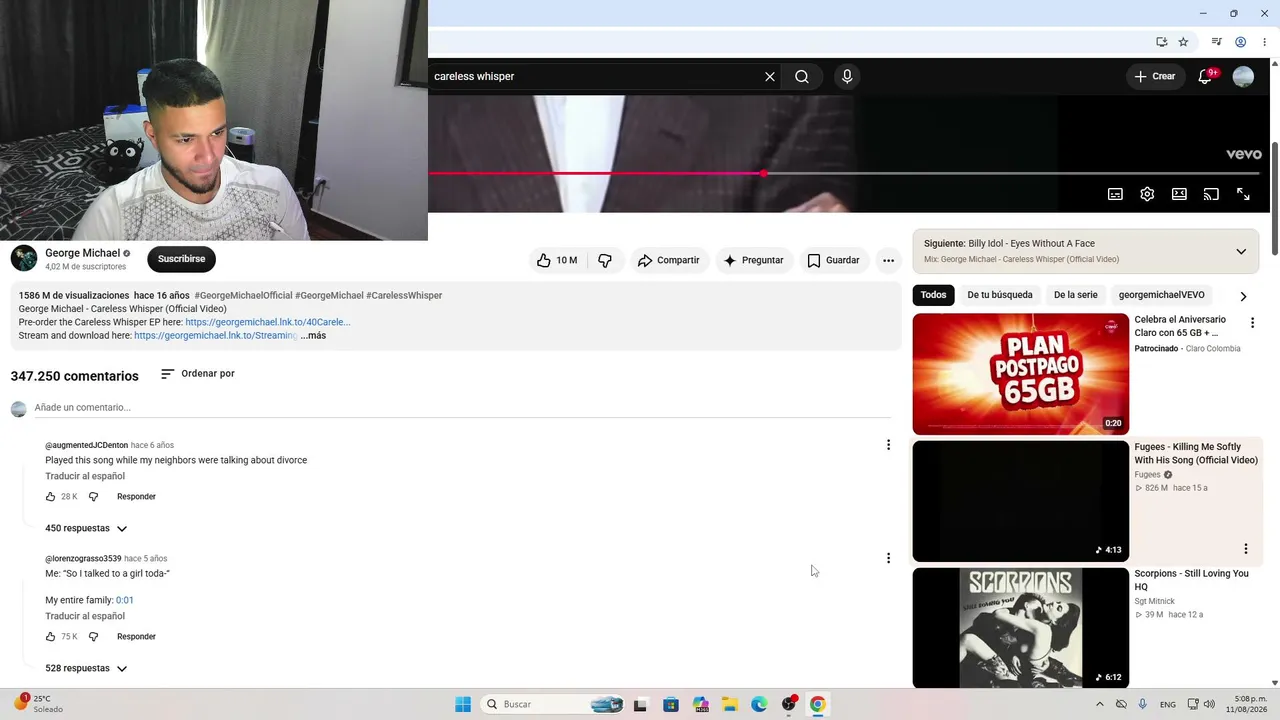Open Microsoft Edge from the taskbar
Viewport: 1280px width, 720px height.
pyautogui.click(x=759, y=704)
